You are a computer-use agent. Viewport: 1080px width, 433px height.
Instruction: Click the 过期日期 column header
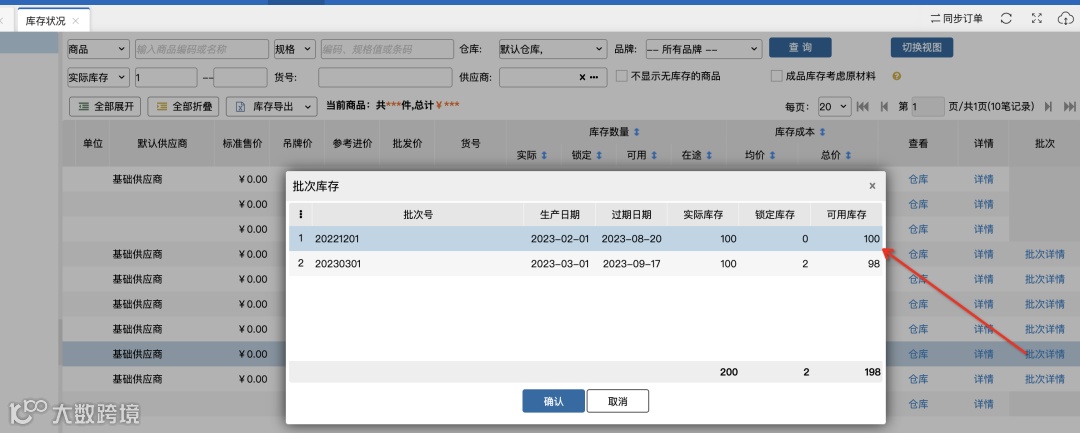tap(632, 215)
